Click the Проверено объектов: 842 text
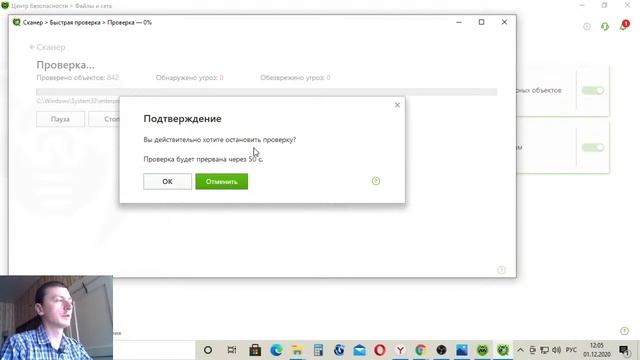 tap(78, 78)
